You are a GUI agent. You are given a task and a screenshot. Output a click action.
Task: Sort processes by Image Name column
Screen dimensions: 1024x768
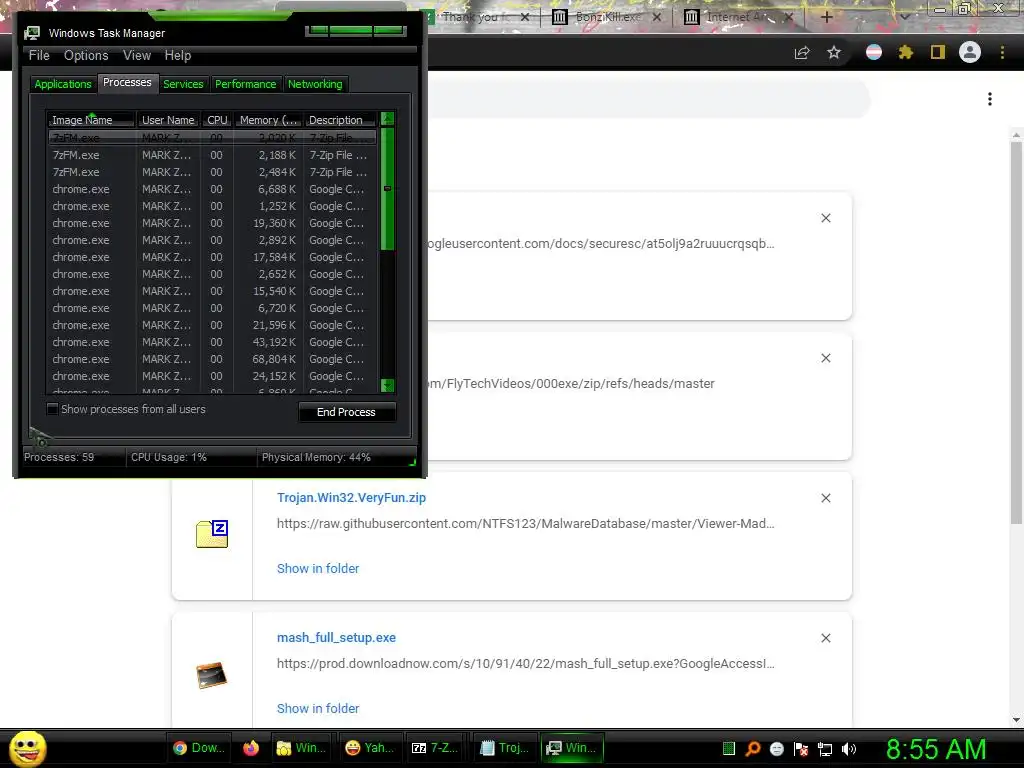pyautogui.click(x=91, y=120)
